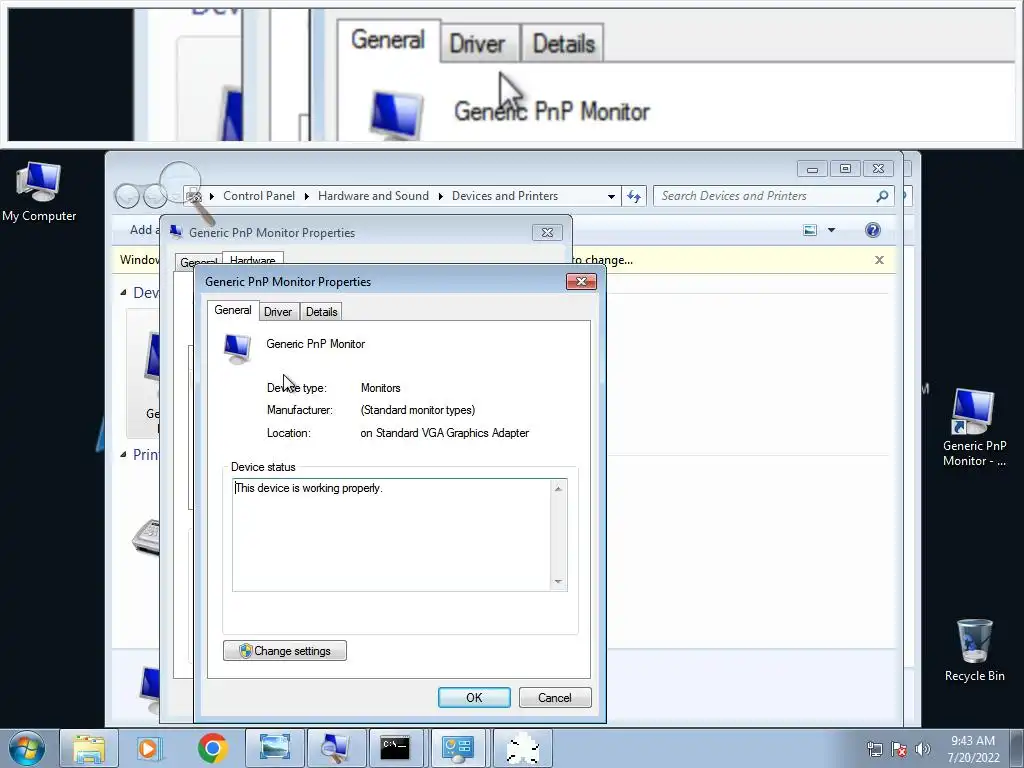The width and height of the screenshot is (1024, 768).
Task: Open the picture viewer taskbar icon
Action: 274,748
